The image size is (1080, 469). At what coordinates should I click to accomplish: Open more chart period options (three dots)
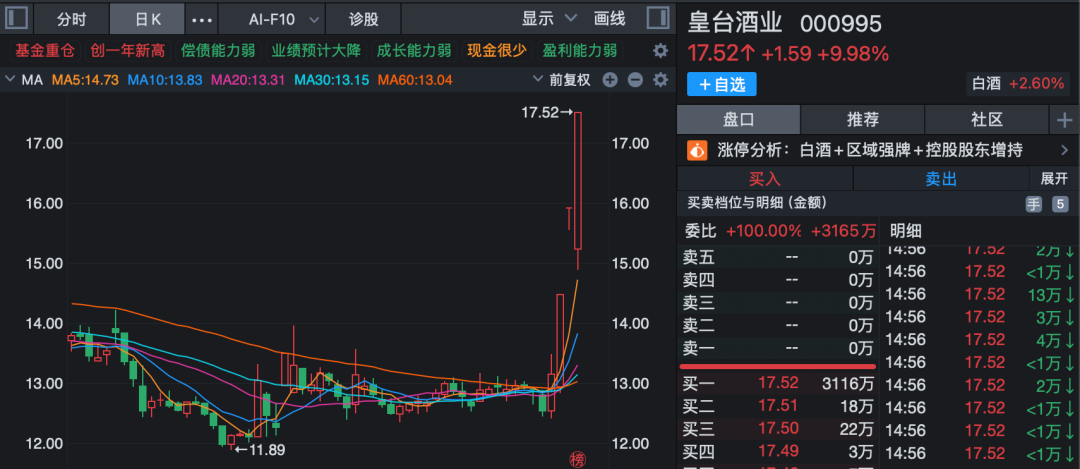(x=202, y=19)
